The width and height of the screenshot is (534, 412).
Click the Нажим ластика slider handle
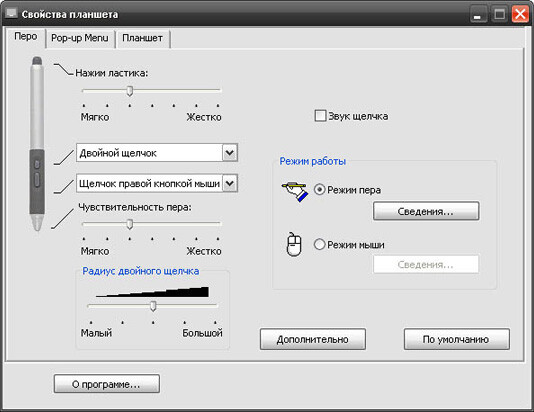click(129, 91)
